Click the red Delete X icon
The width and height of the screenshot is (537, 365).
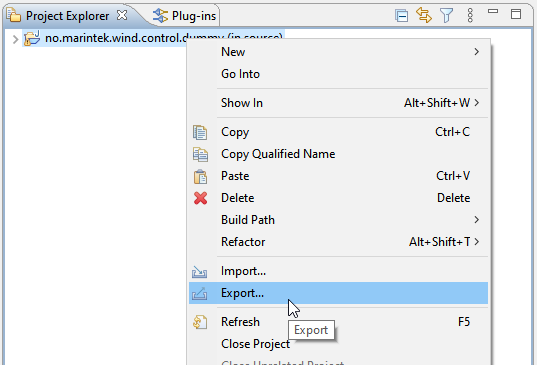[x=200, y=198]
